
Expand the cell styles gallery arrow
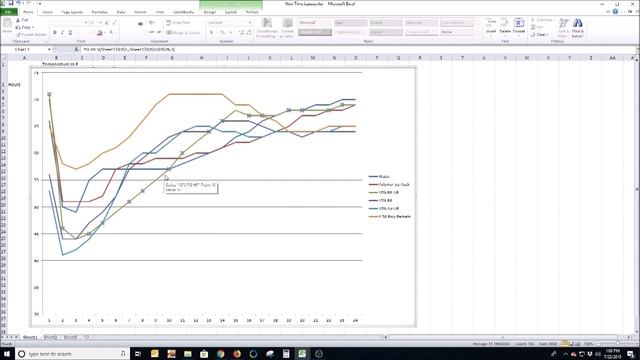pos(478,35)
